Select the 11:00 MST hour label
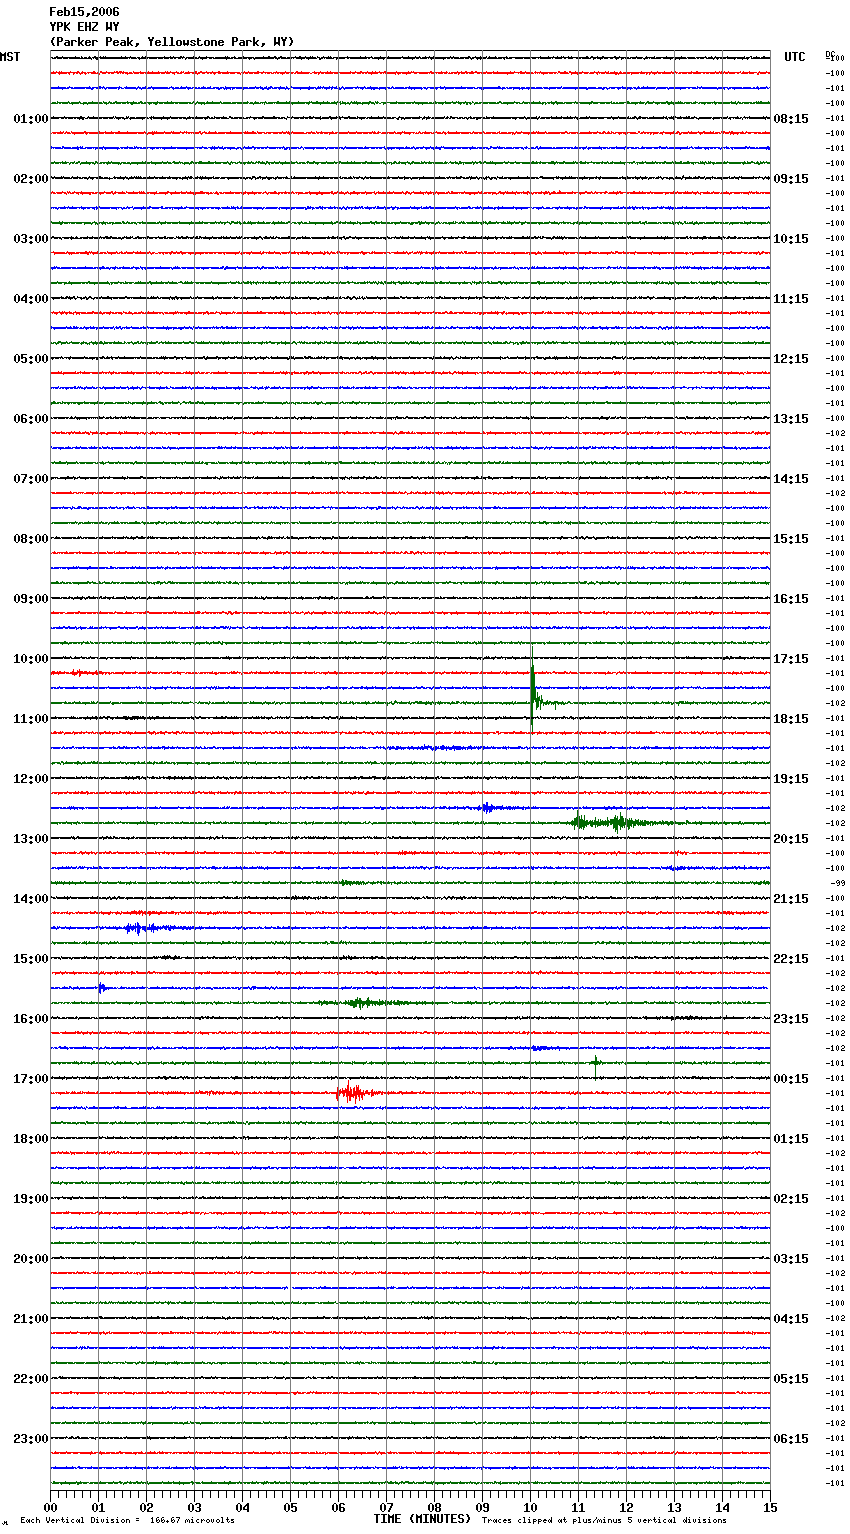The width and height of the screenshot is (850, 1534). [x=31, y=719]
